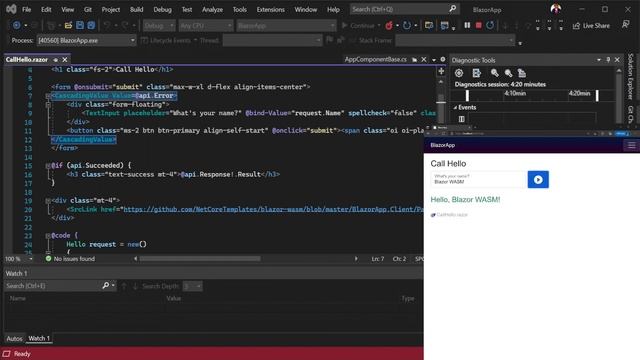640x360 pixels.
Task: Switch to the Autos tab
Action: click(14, 338)
